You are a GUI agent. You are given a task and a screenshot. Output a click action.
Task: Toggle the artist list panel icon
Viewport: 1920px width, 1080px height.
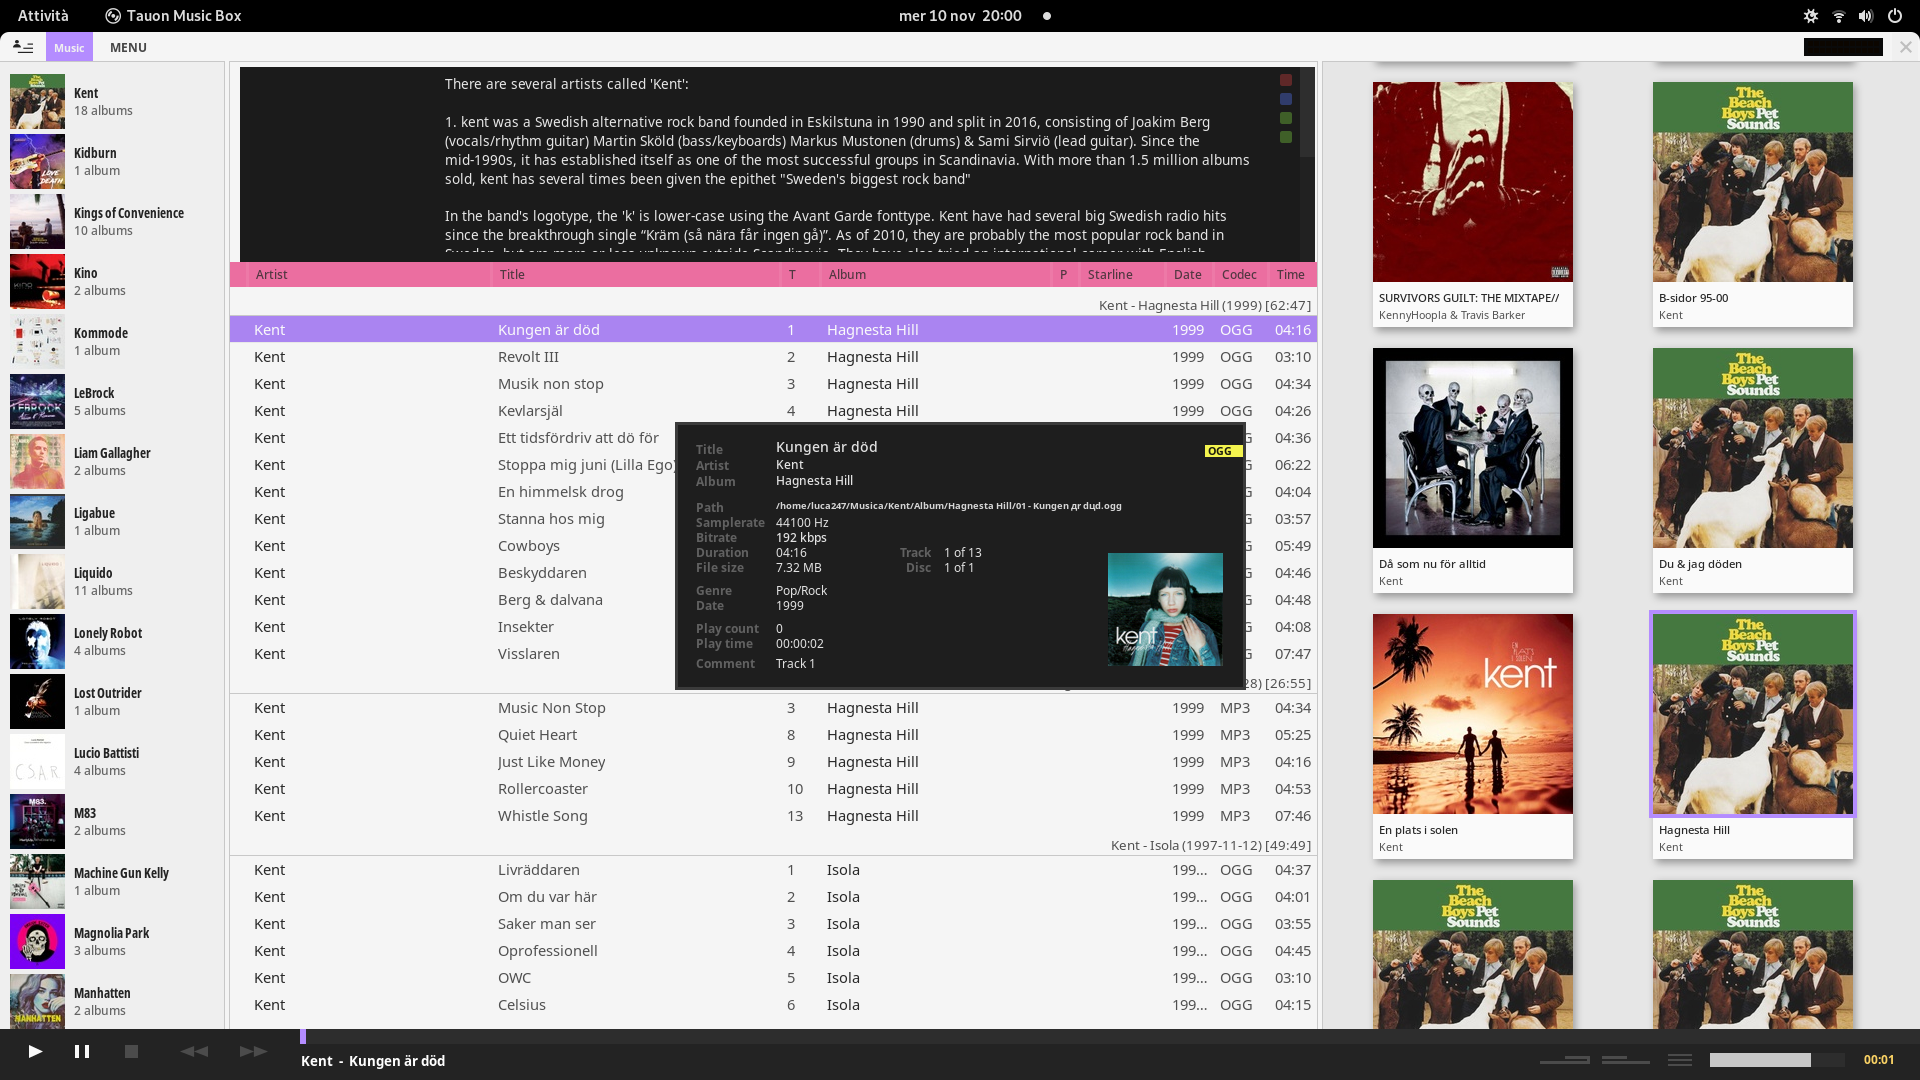[x=23, y=47]
